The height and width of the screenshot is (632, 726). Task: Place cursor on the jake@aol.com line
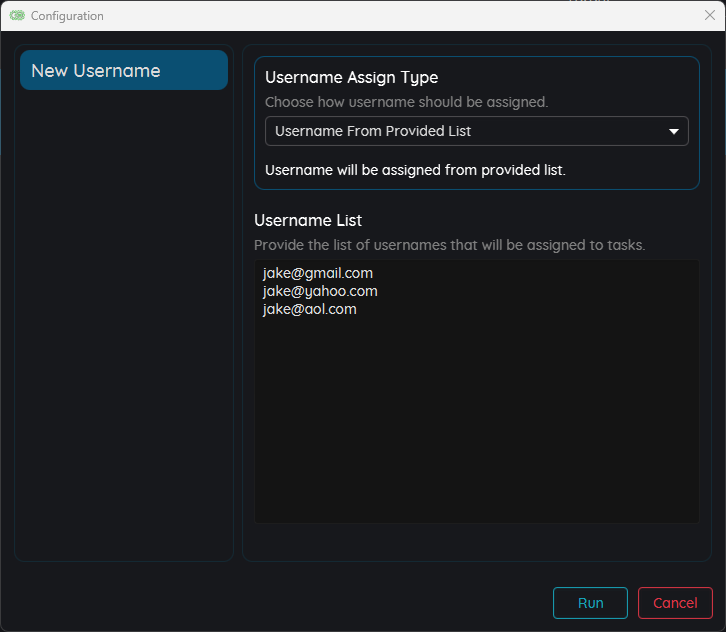310,309
